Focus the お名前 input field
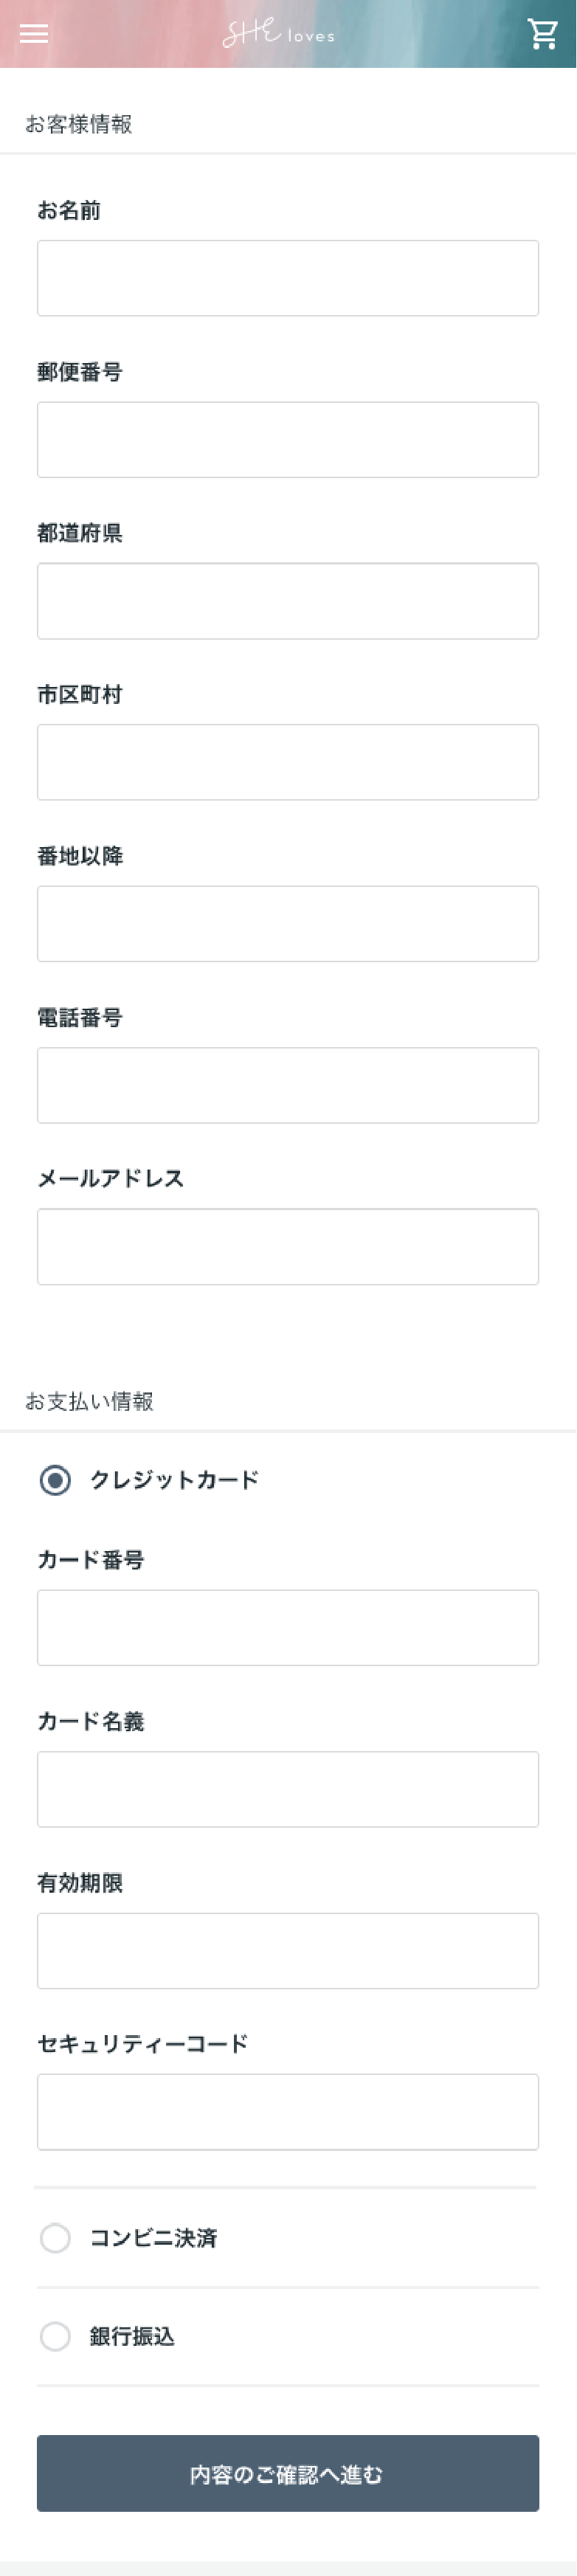The image size is (577, 2576). tap(288, 278)
